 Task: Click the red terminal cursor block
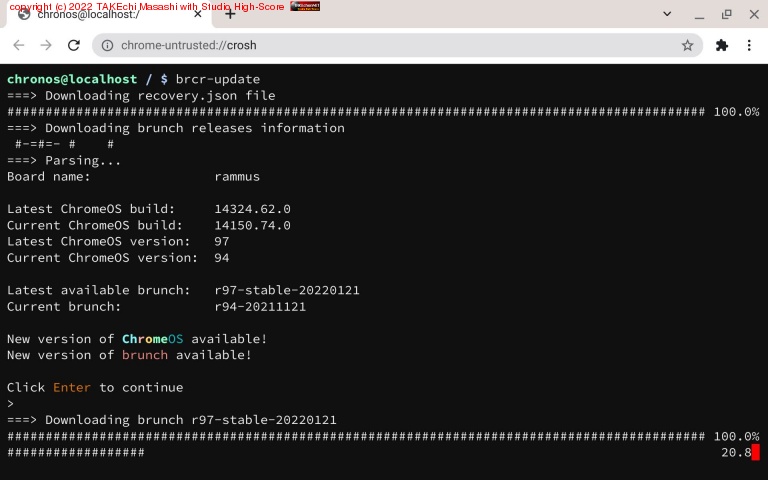[755, 453]
